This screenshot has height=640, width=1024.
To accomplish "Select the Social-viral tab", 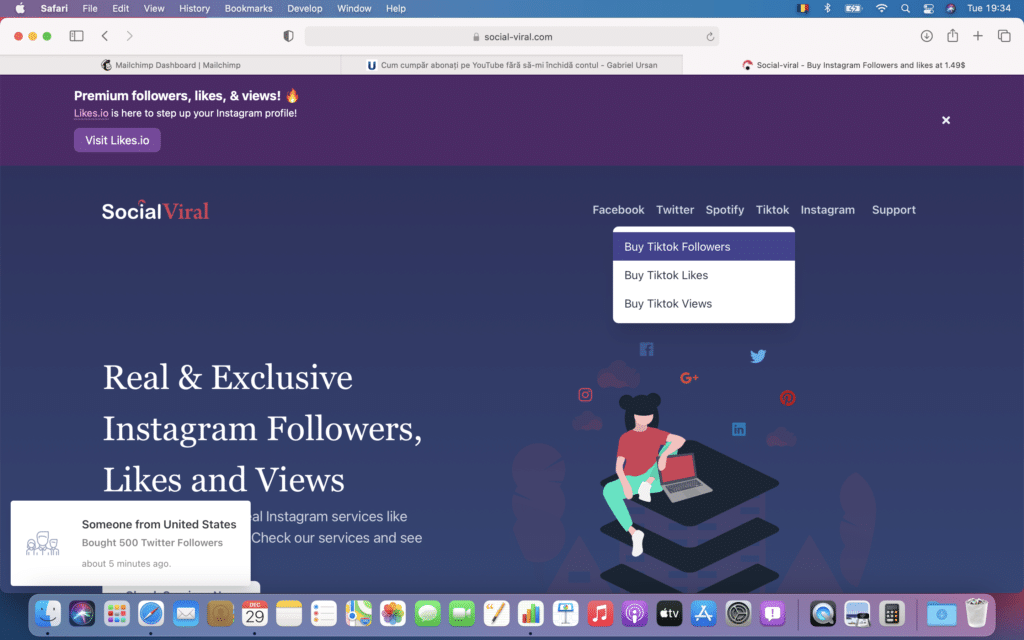I will point(854,65).
